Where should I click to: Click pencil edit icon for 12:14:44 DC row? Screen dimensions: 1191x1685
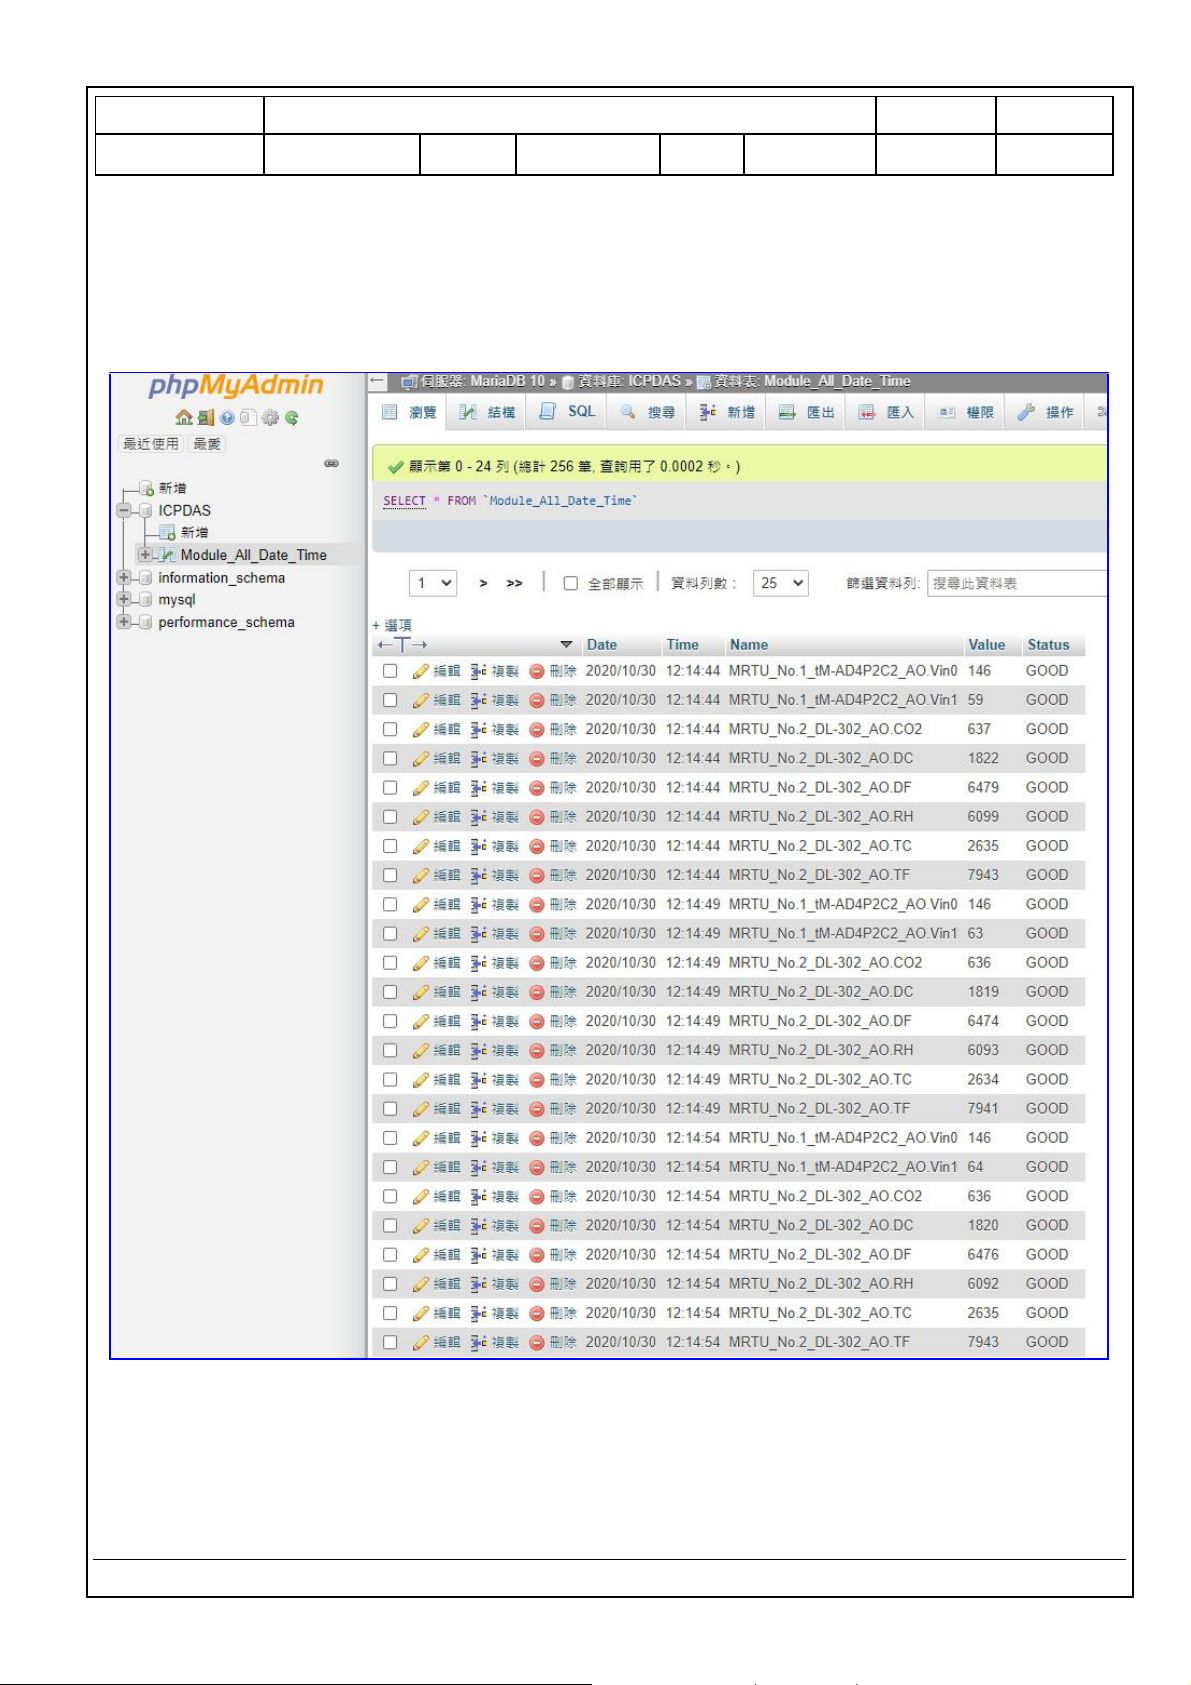(x=421, y=758)
